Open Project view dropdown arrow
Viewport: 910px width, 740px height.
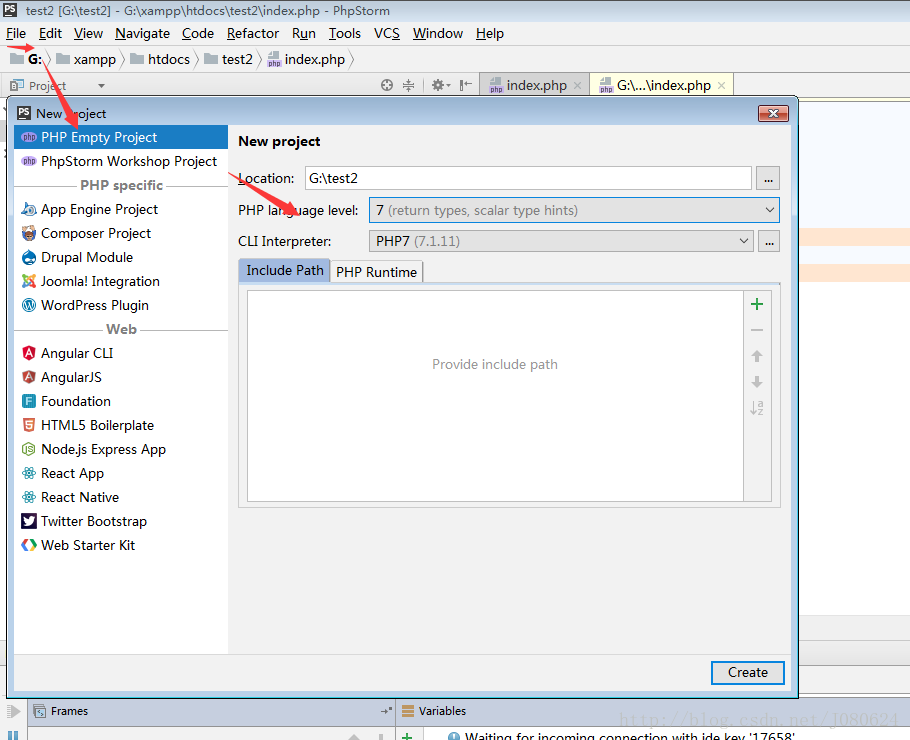(x=101, y=86)
